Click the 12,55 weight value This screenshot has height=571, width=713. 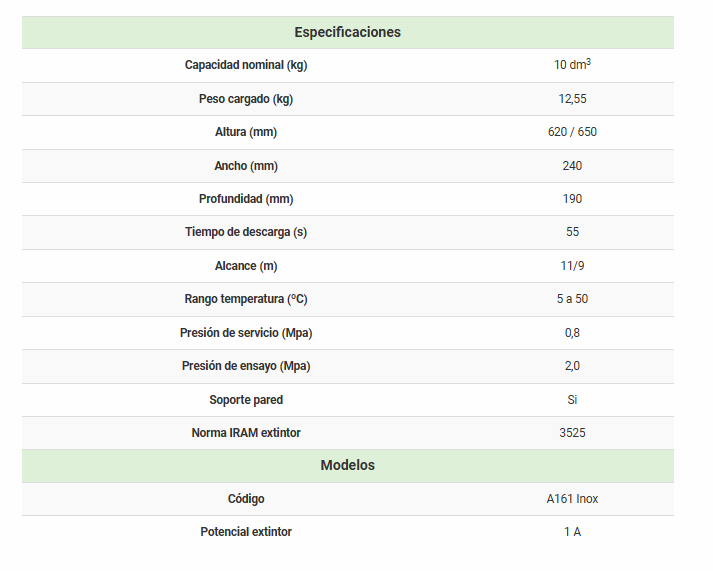point(572,99)
